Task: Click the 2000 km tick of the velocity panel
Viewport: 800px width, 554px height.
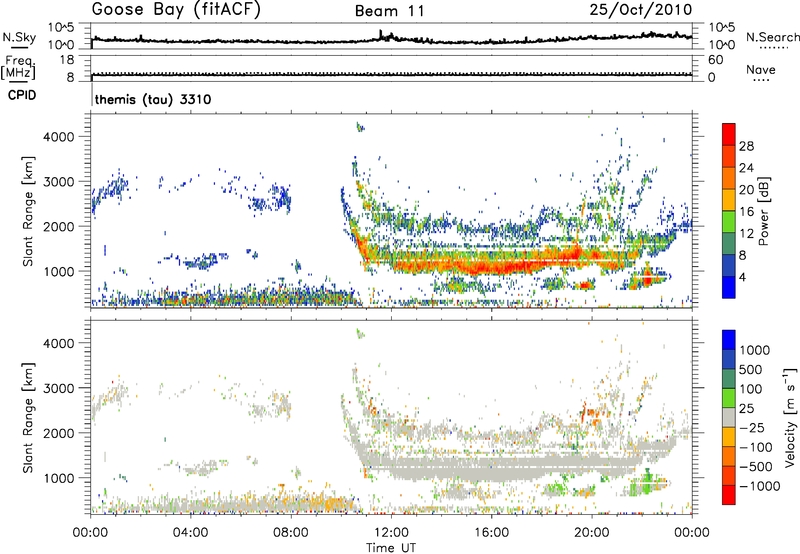Action: tap(58, 433)
